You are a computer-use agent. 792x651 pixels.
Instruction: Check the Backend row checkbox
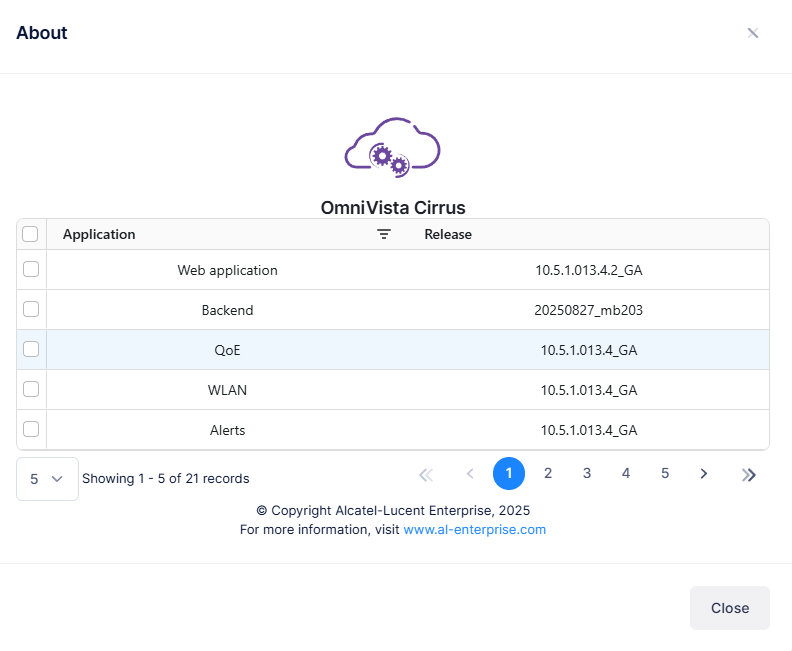point(31,309)
